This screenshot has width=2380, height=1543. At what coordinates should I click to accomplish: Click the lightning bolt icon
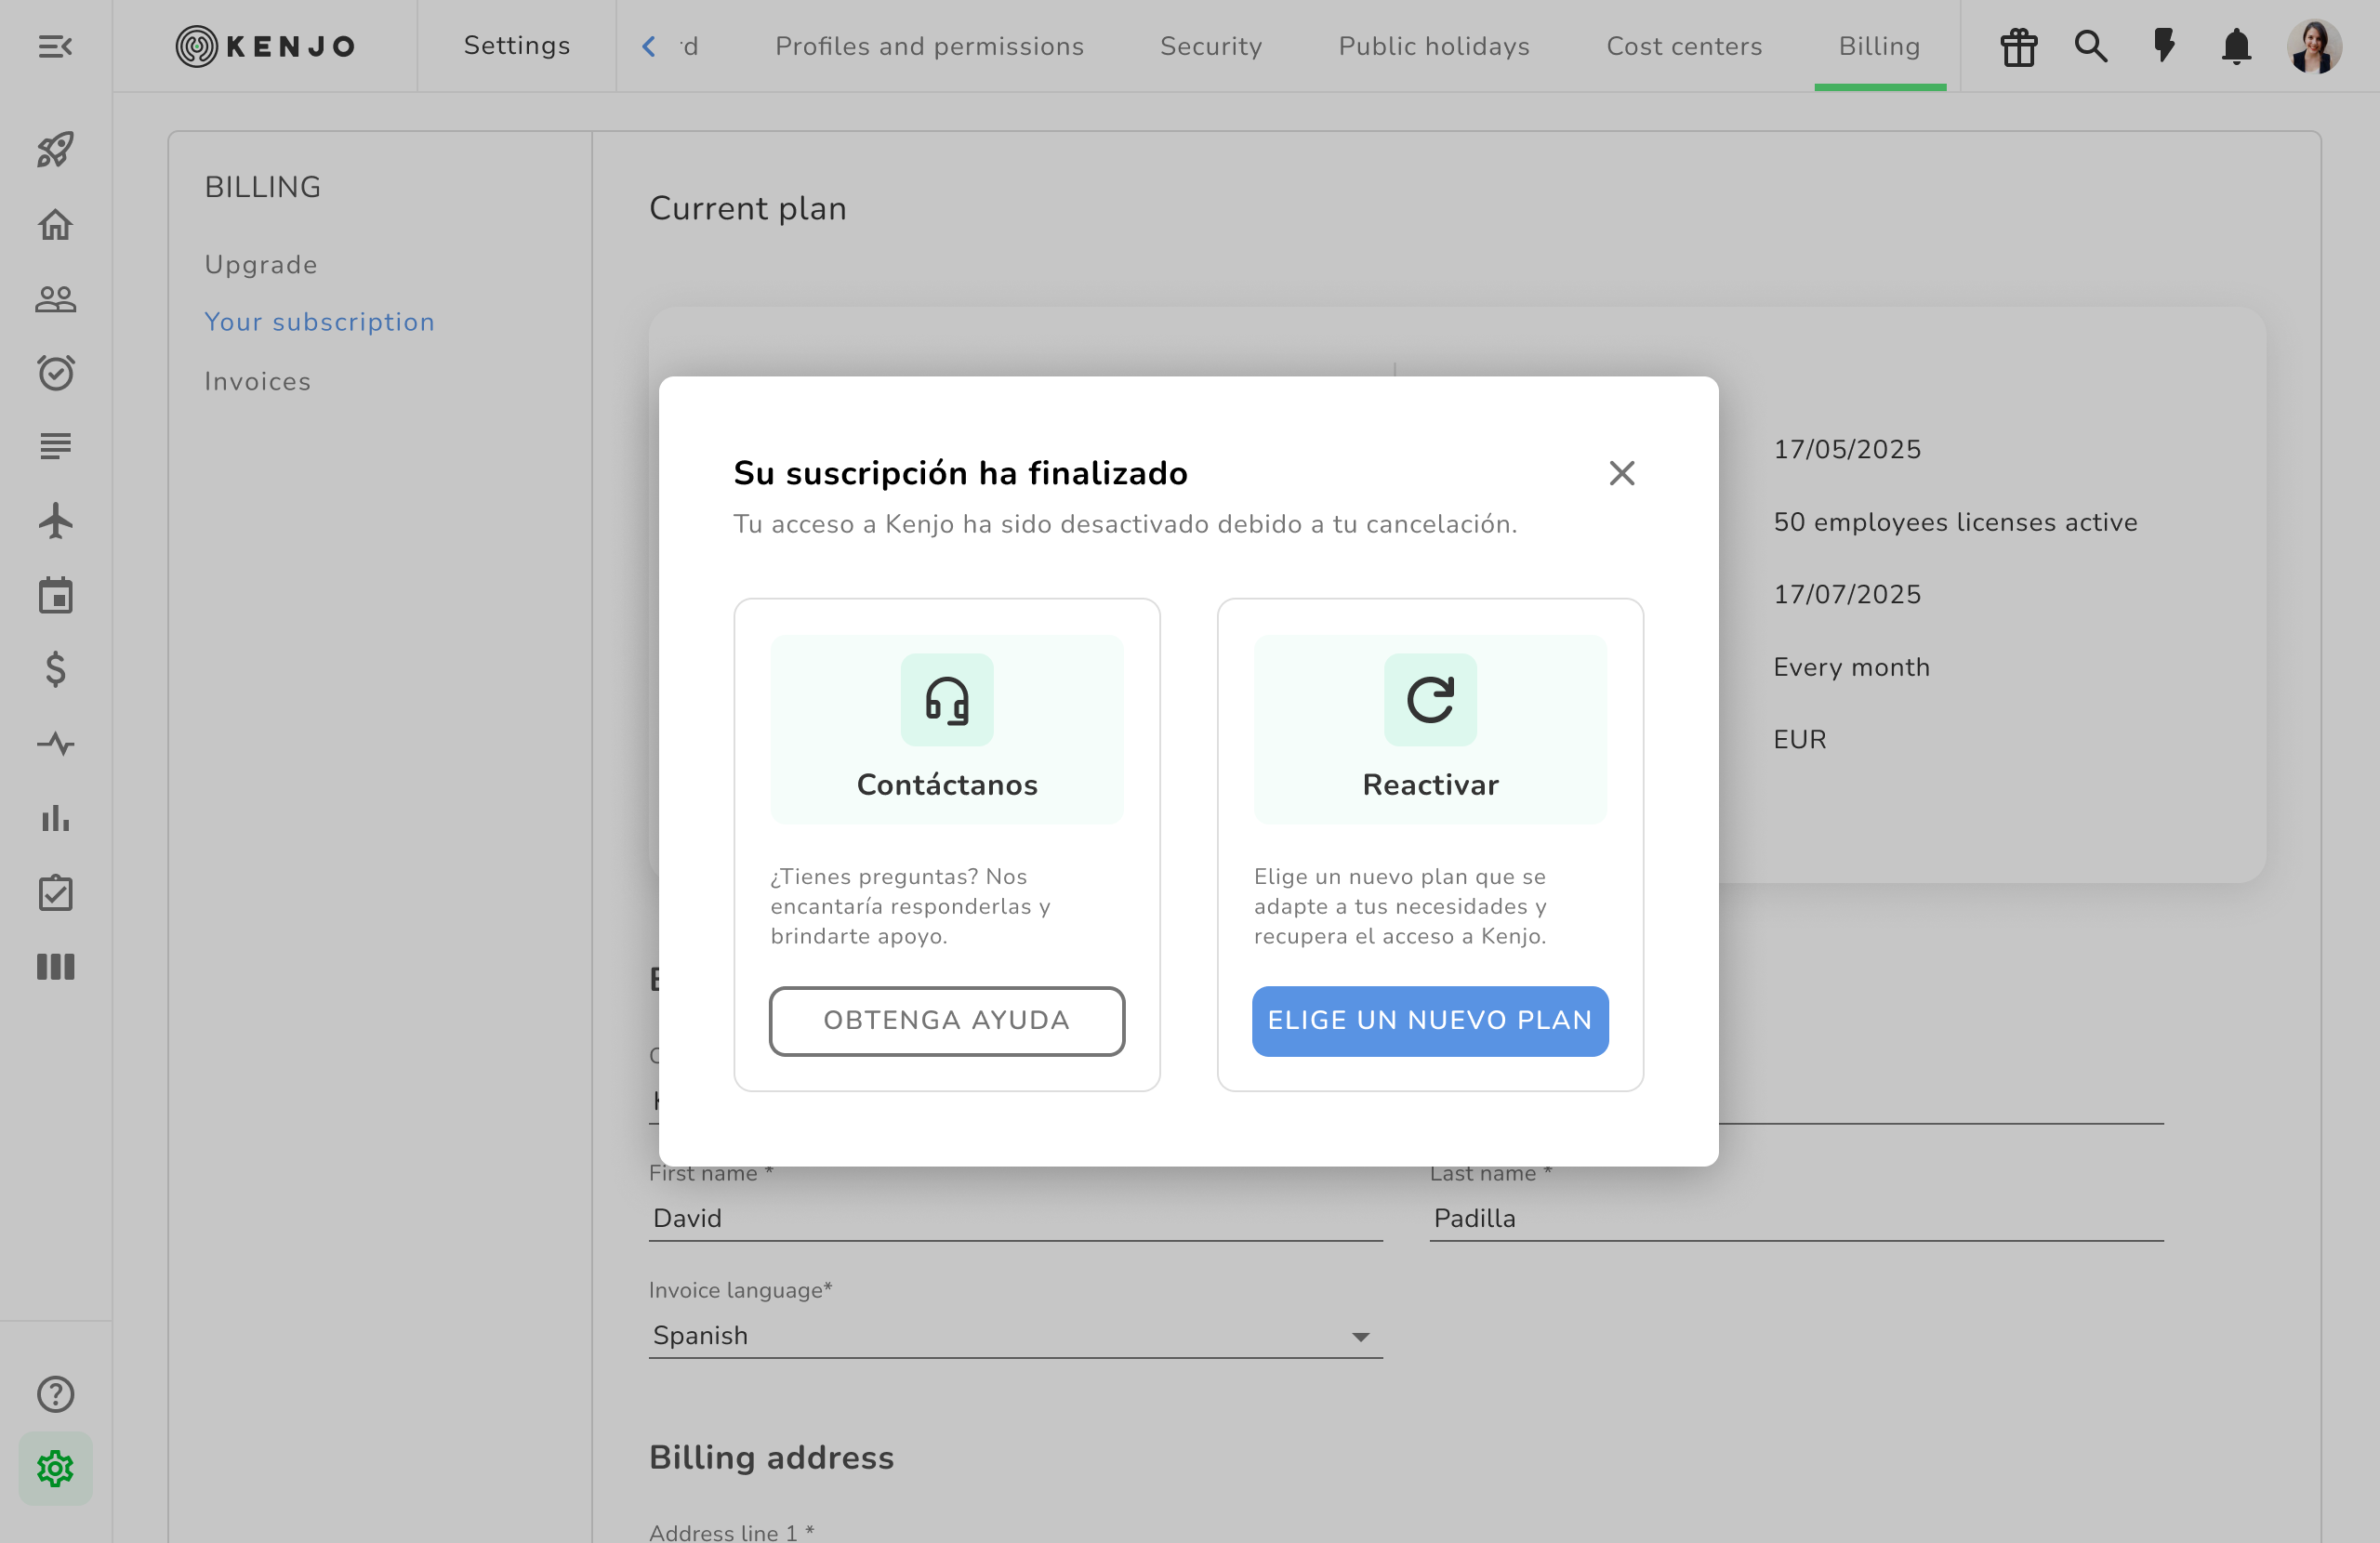[2164, 46]
